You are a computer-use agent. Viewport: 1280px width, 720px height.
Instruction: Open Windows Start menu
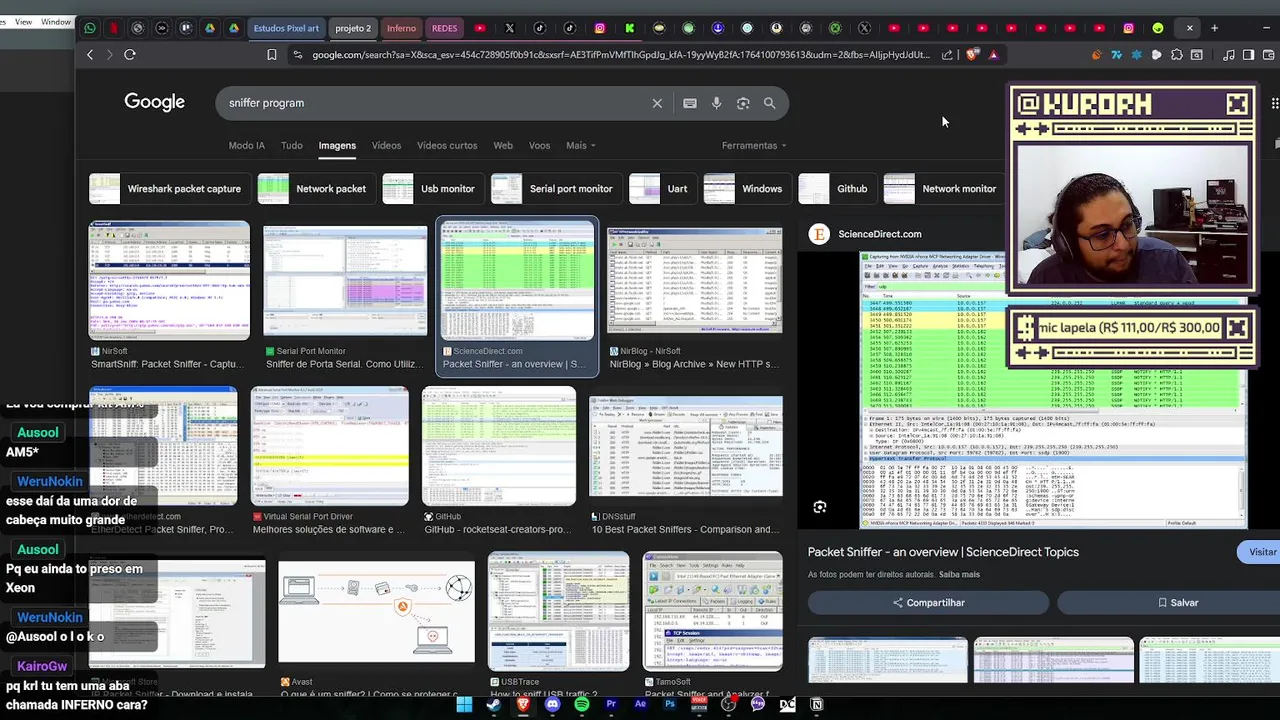464,704
